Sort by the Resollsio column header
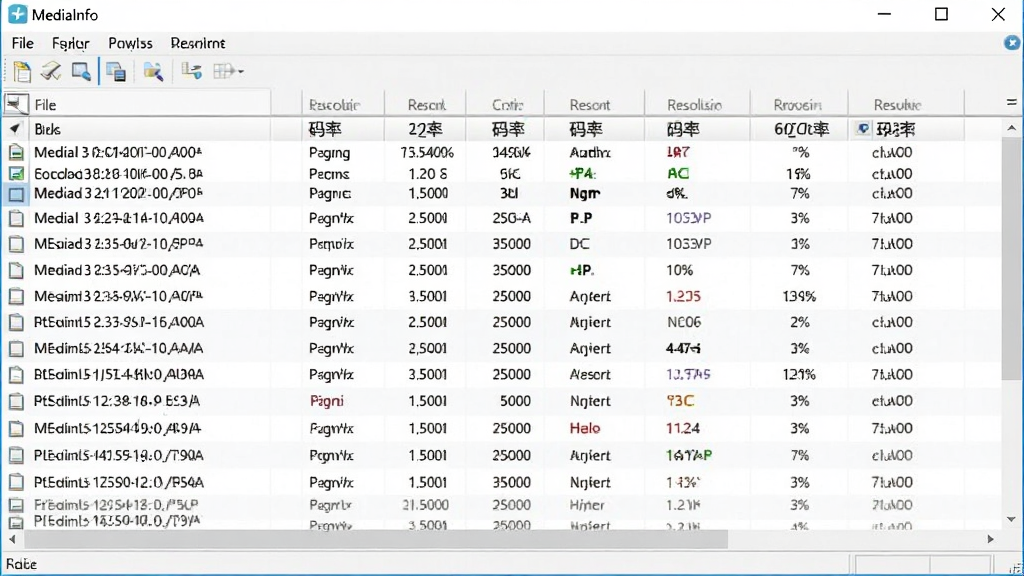Image resolution: width=1024 pixels, height=576 pixels. point(697,104)
